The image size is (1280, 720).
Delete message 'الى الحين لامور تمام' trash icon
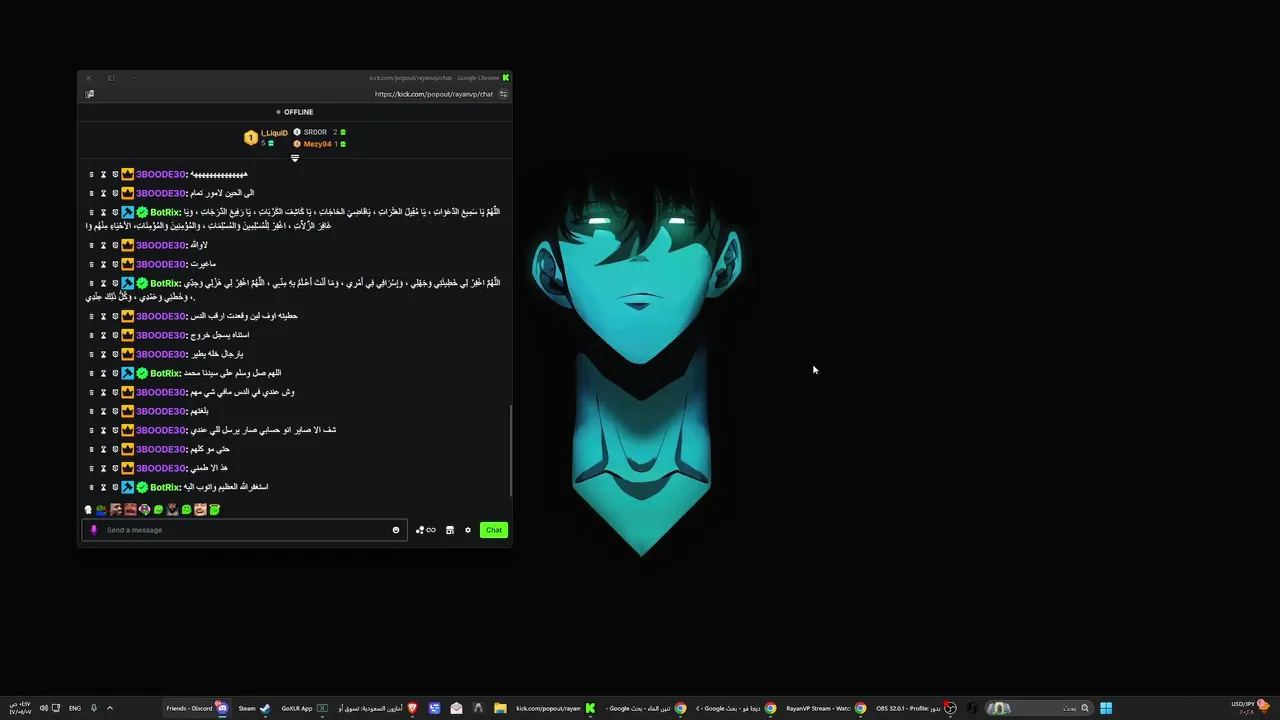coord(91,193)
